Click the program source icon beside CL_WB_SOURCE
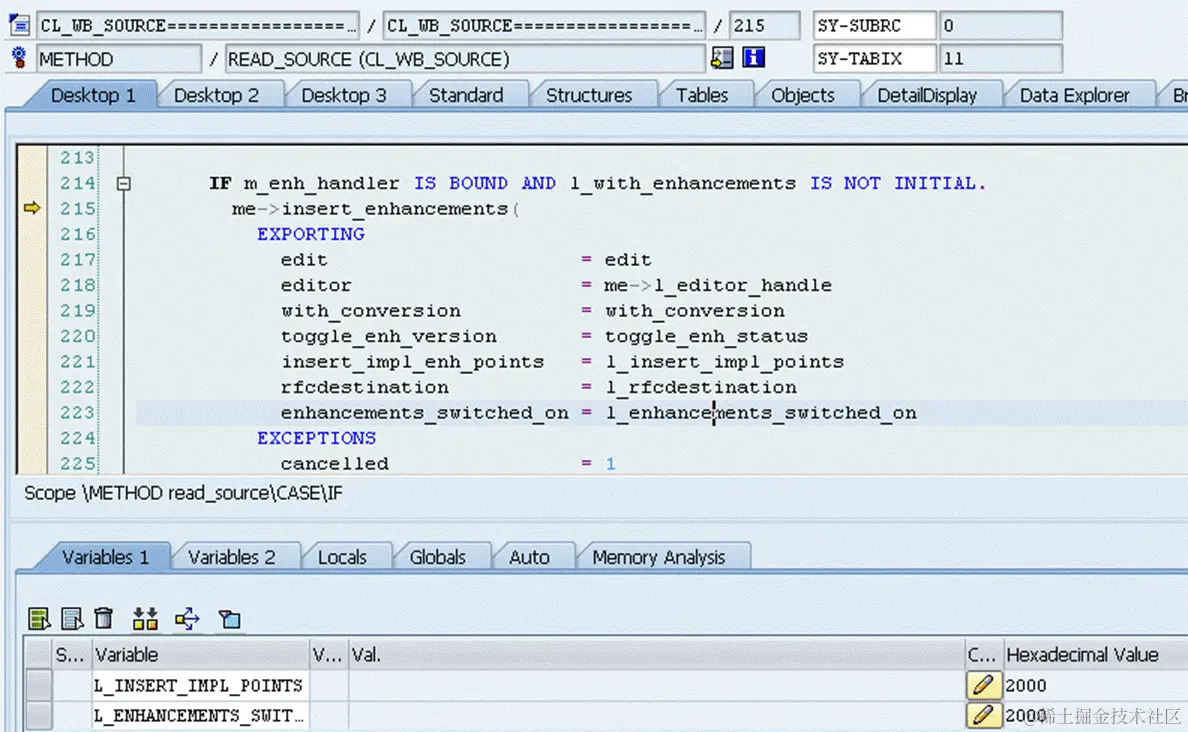 (19, 25)
